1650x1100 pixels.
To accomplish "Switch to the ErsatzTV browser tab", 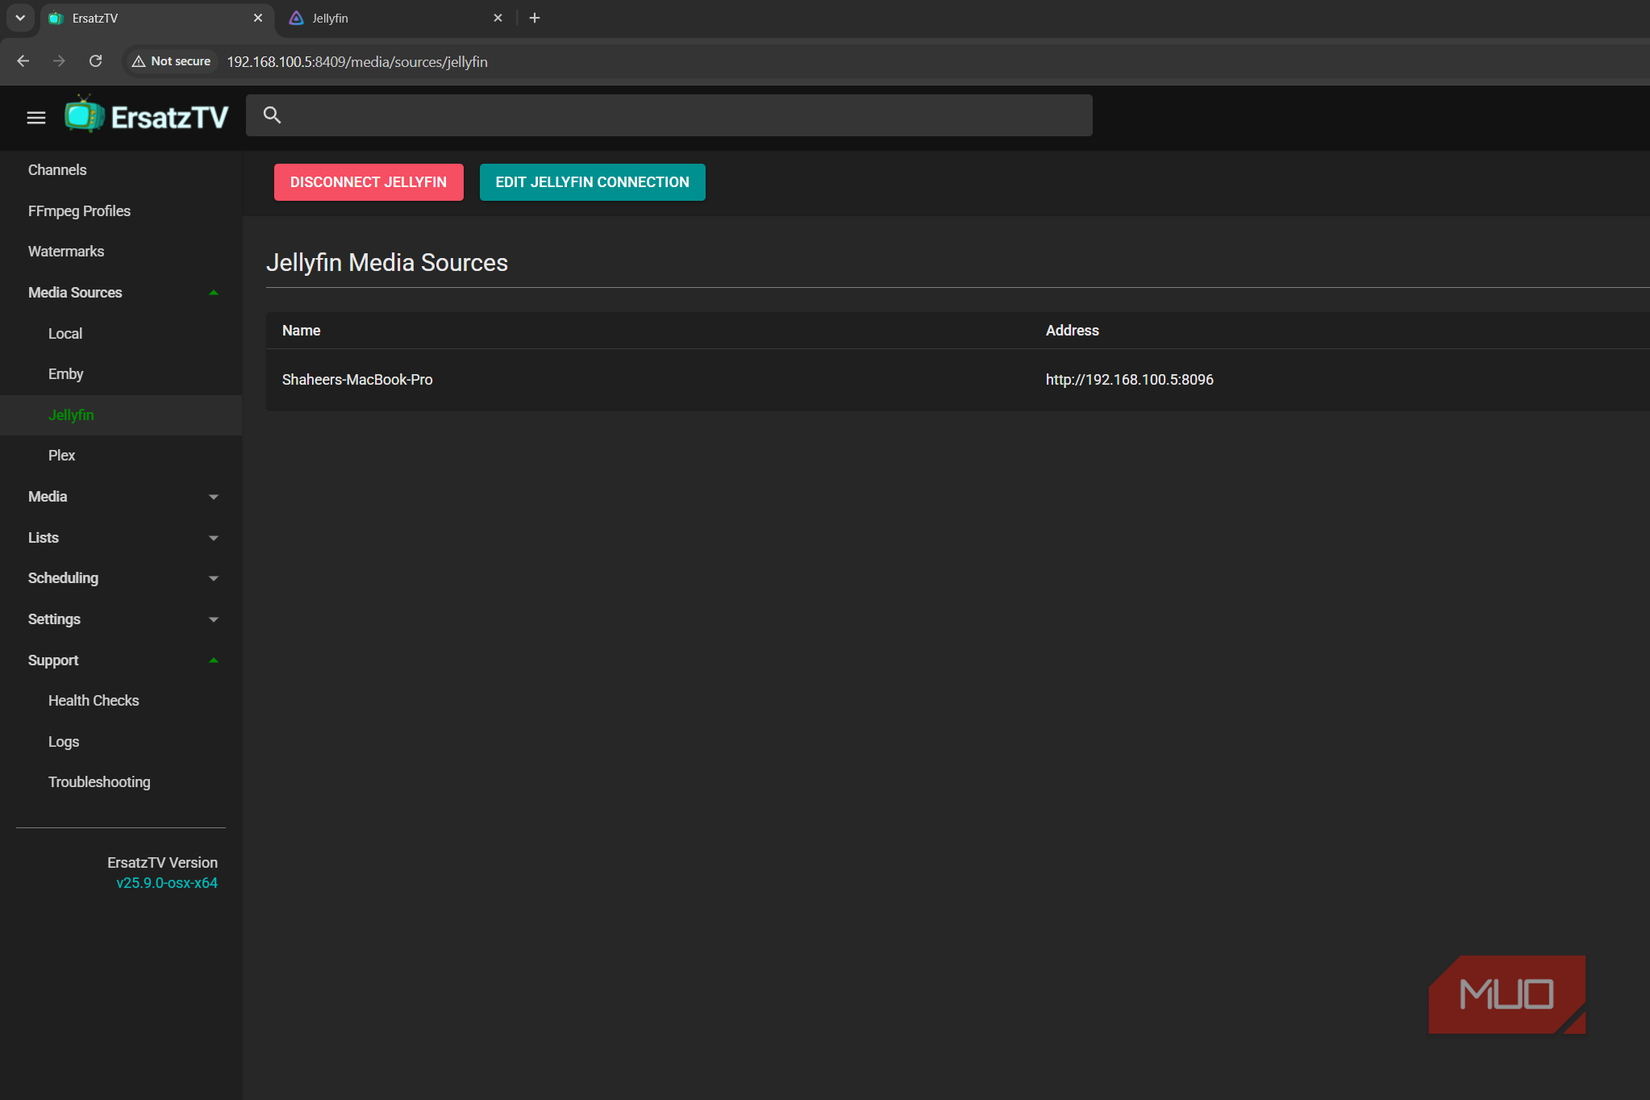I will (x=157, y=18).
